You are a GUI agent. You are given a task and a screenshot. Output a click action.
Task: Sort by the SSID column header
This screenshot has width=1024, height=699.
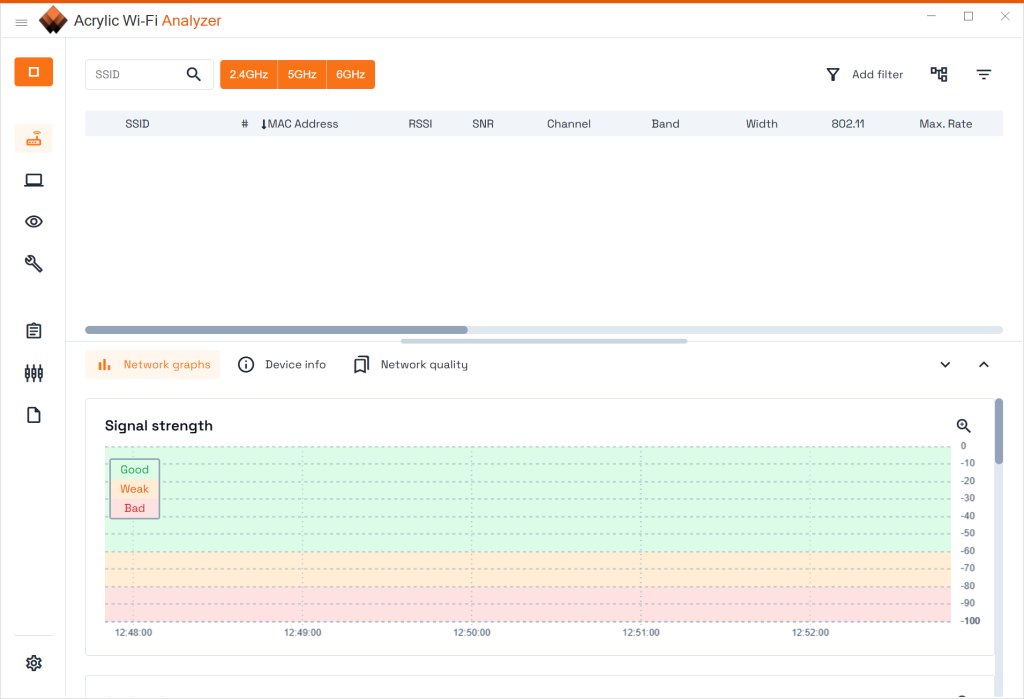pos(137,123)
